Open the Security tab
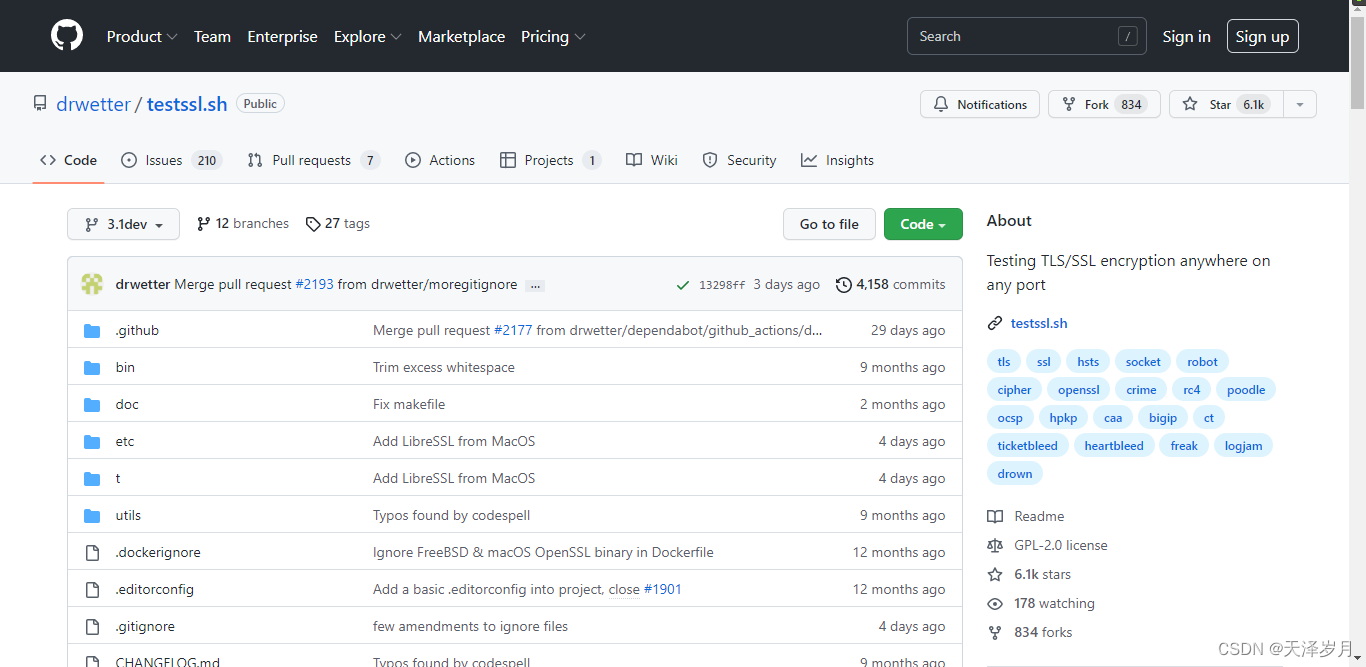This screenshot has width=1366, height=667. [x=739, y=160]
